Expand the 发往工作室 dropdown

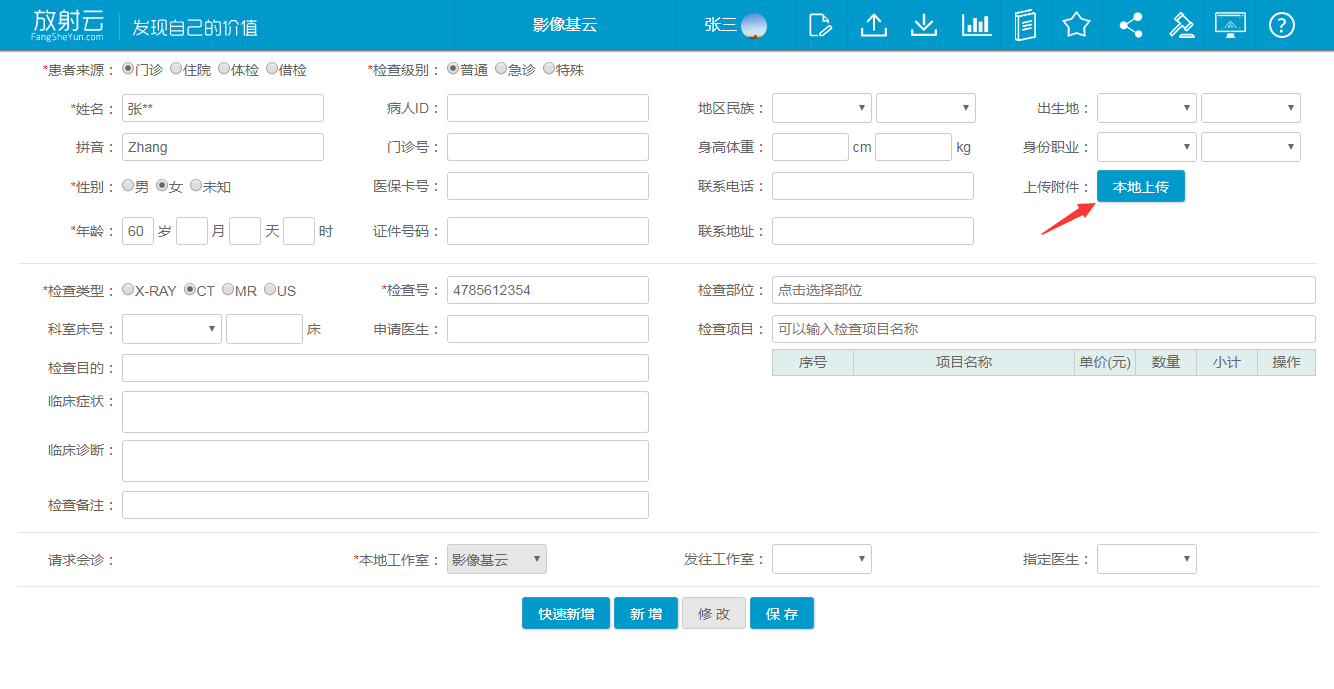821,559
